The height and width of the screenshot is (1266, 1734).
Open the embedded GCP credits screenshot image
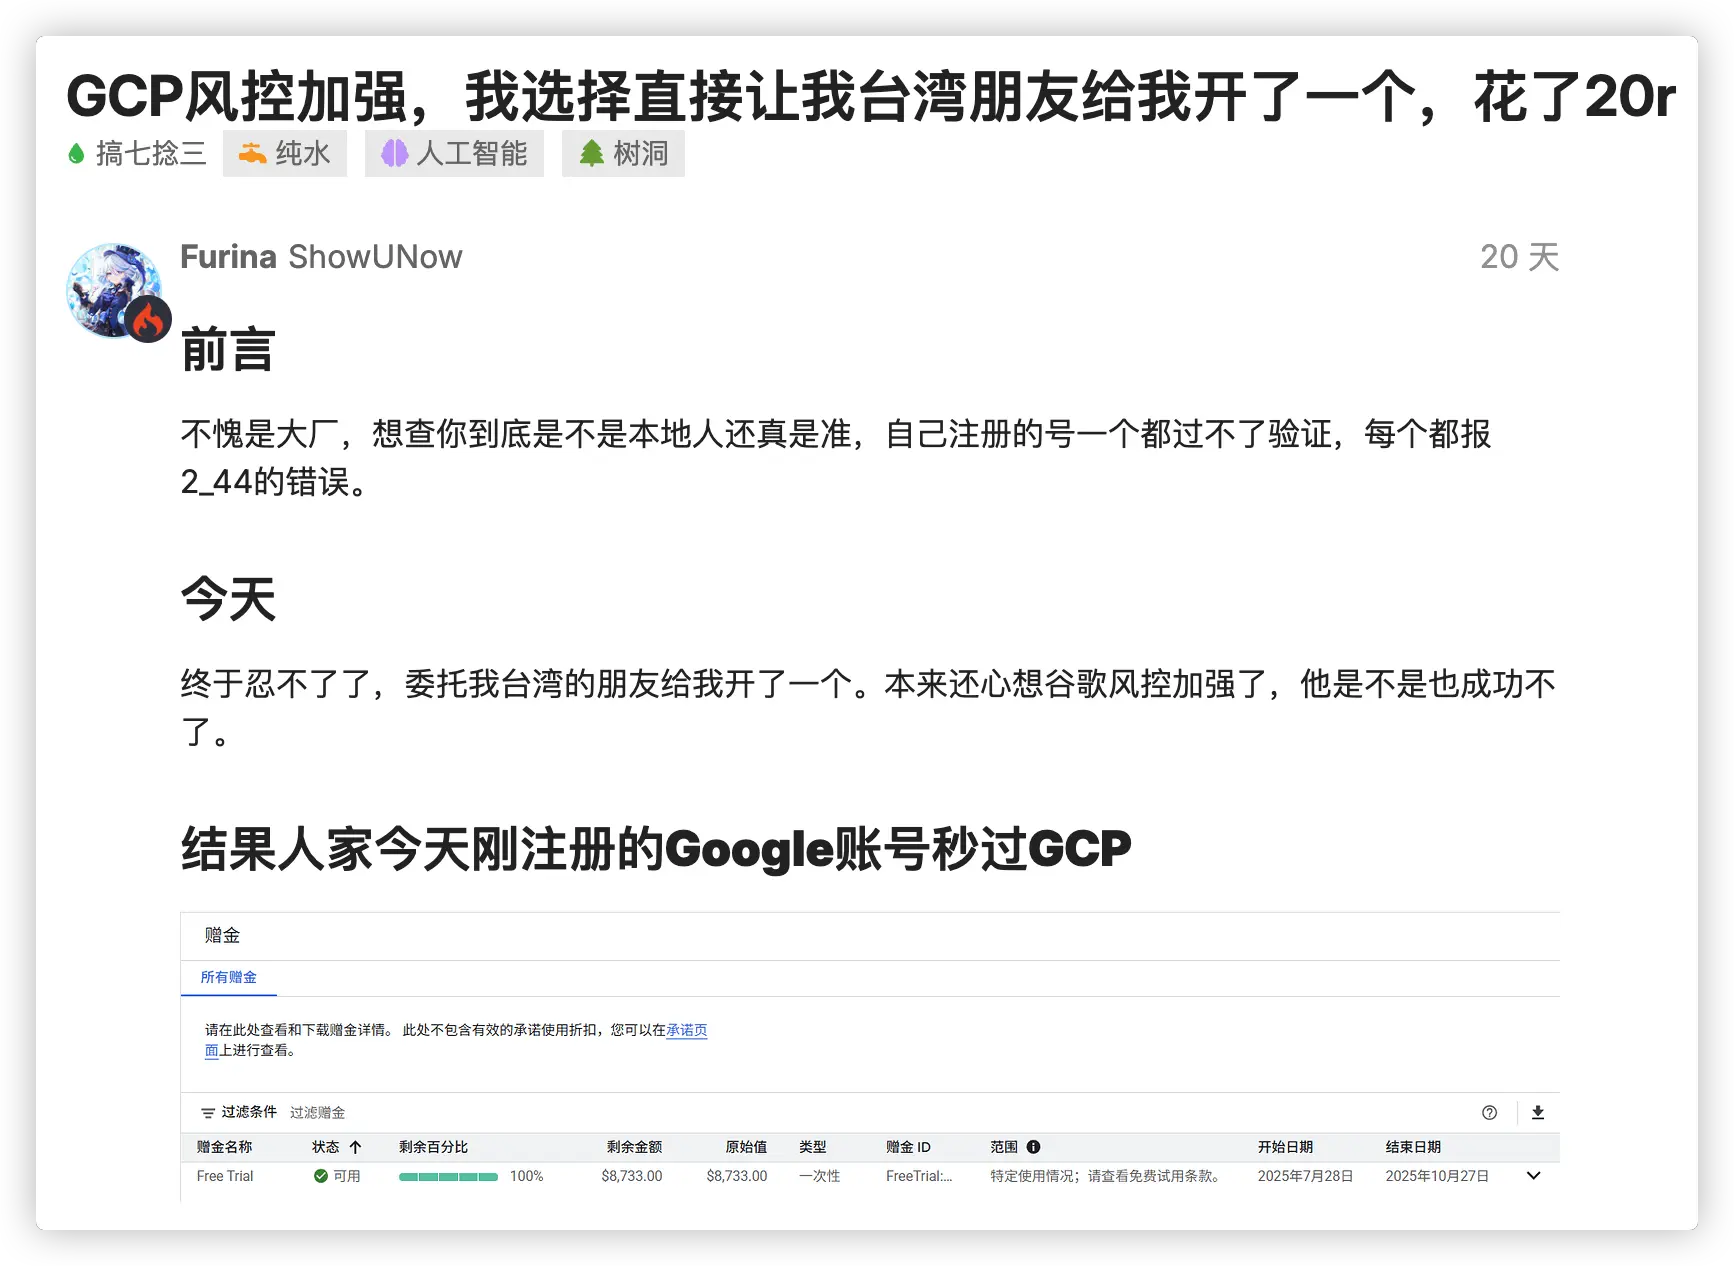pos(870,1056)
